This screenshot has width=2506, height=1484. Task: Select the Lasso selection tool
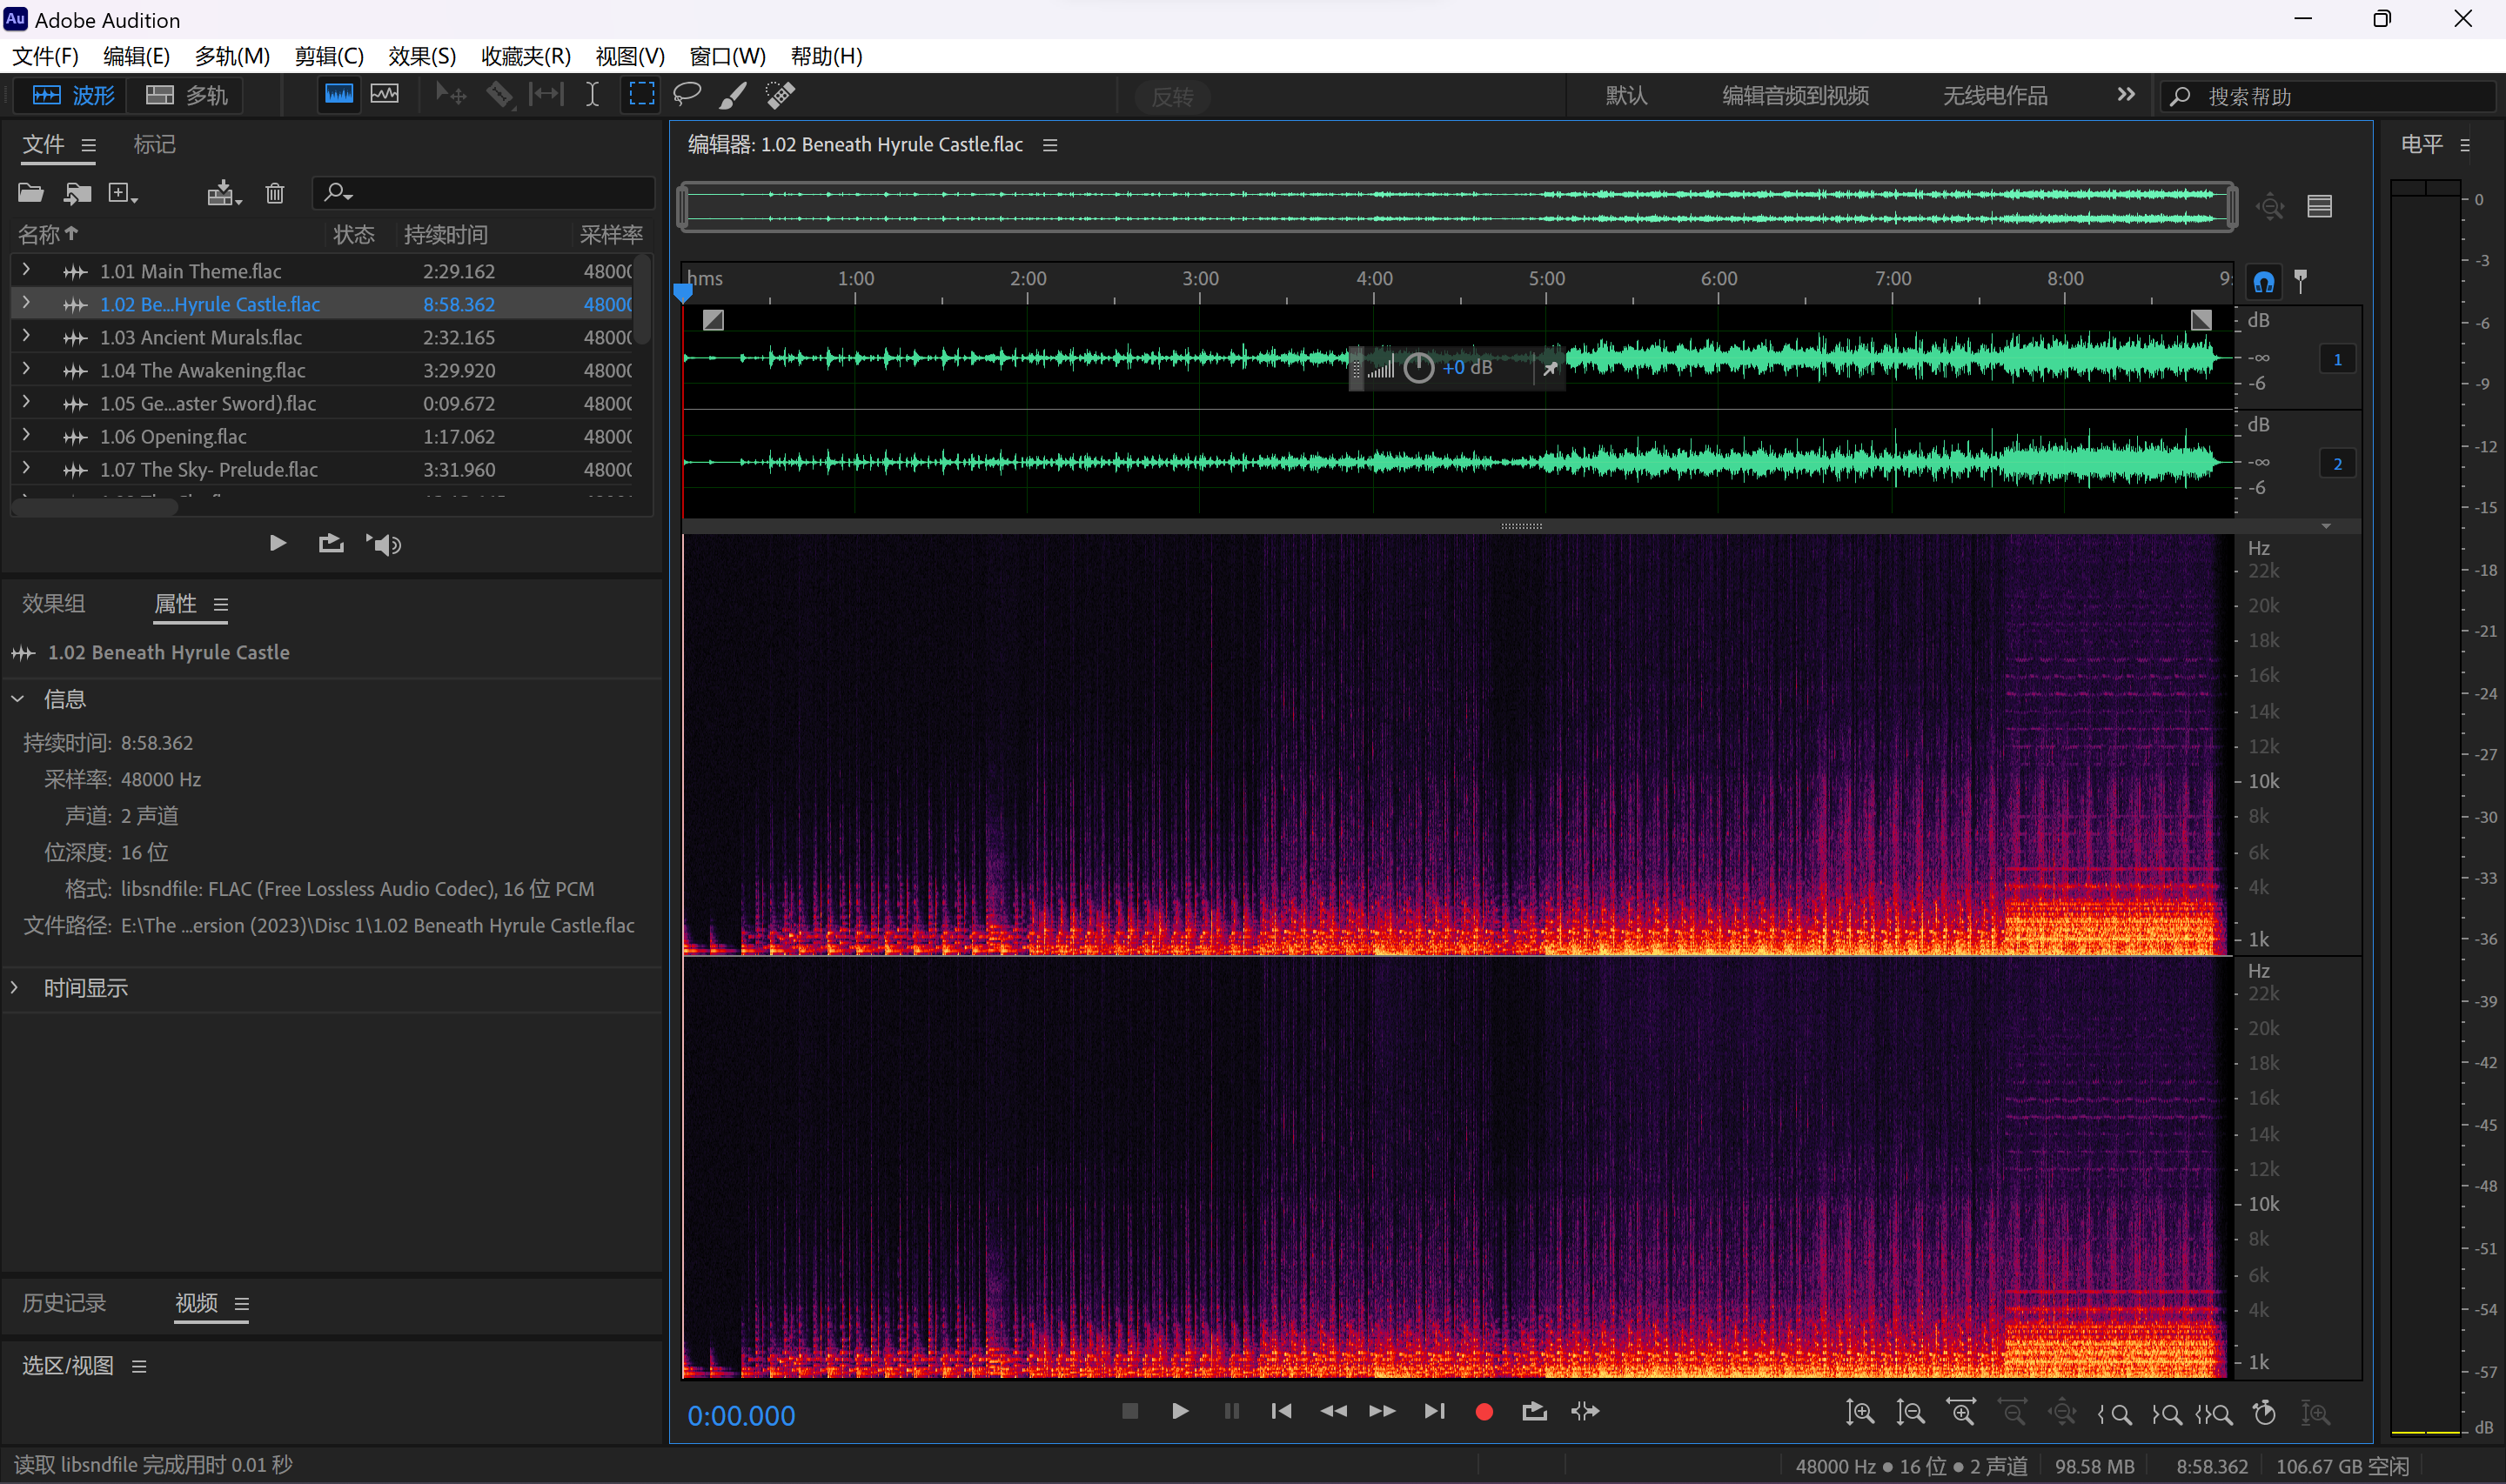(x=687, y=95)
